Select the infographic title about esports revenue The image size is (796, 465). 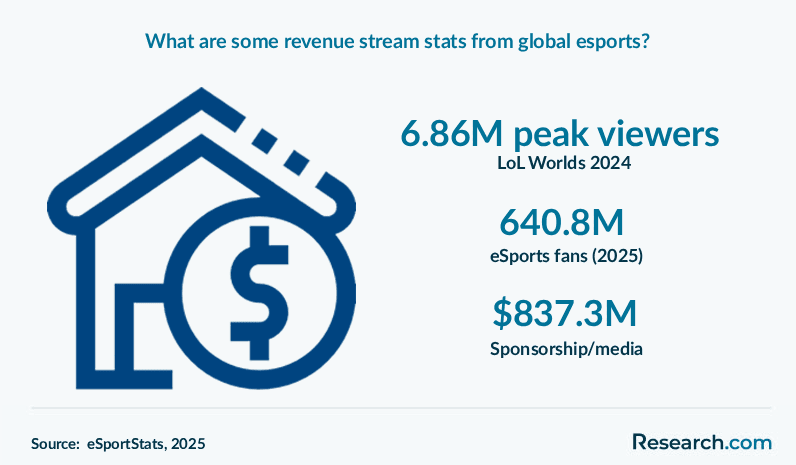[397, 41]
